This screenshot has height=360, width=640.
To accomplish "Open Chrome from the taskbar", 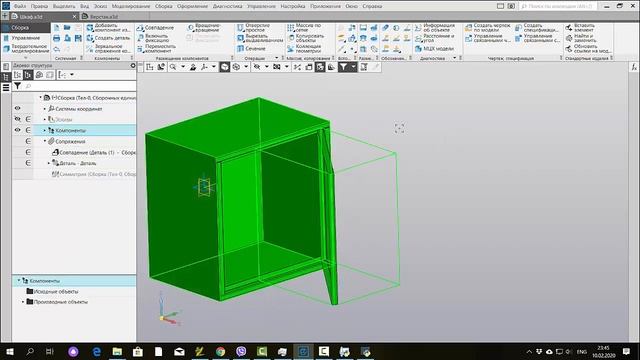I will (220, 351).
